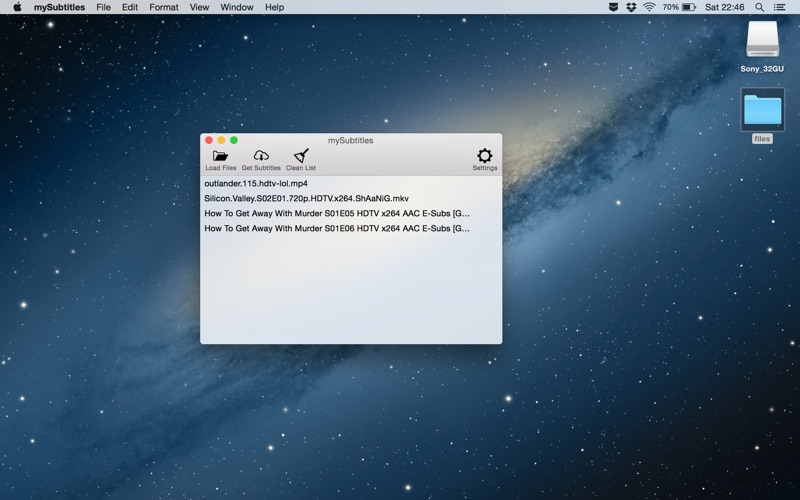800x500 pixels.
Task: Click the Wi-Fi status icon
Action: point(649,7)
